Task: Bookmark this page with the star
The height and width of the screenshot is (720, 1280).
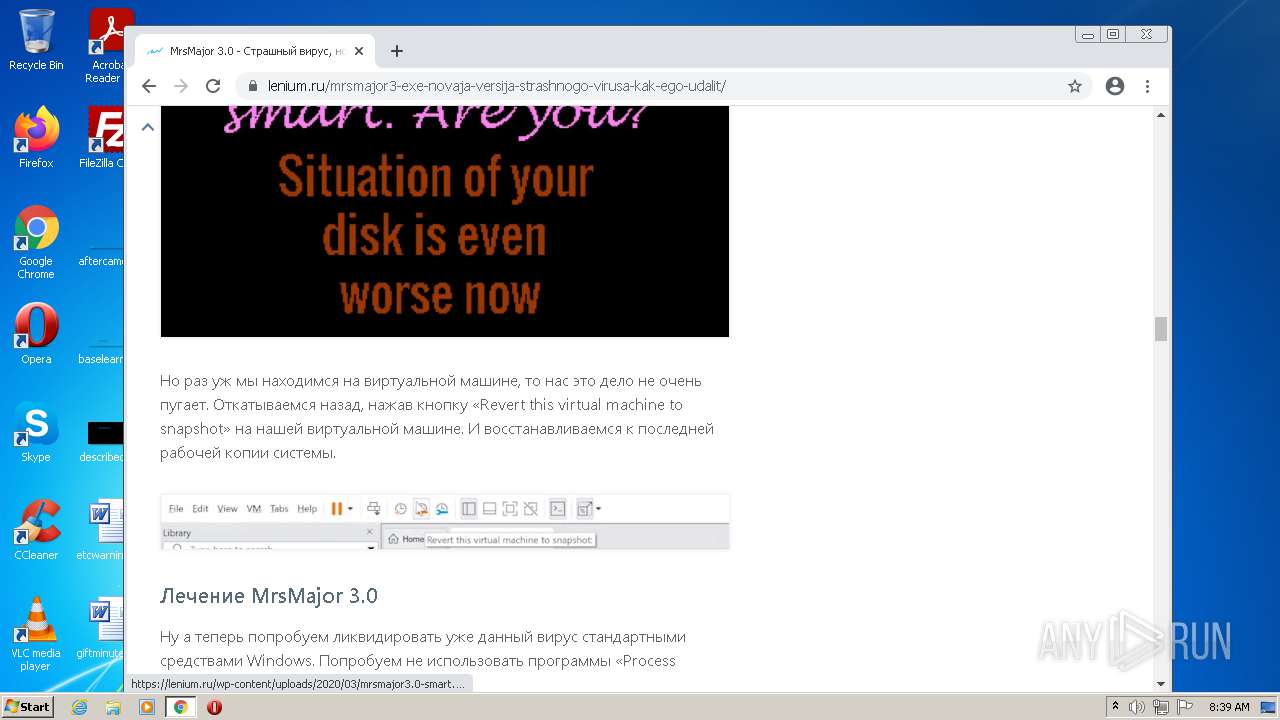Action: pos(1075,86)
